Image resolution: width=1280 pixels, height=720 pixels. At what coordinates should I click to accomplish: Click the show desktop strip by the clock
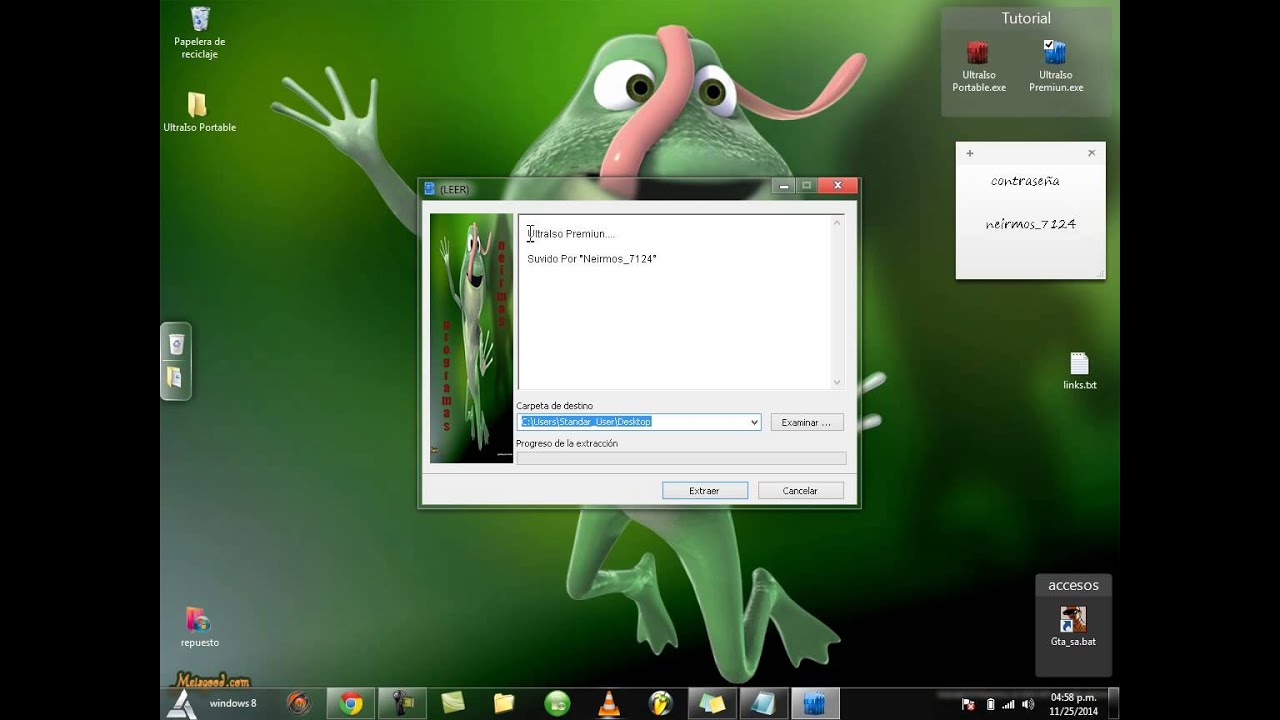pyautogui.click(x=1114, y=703)
